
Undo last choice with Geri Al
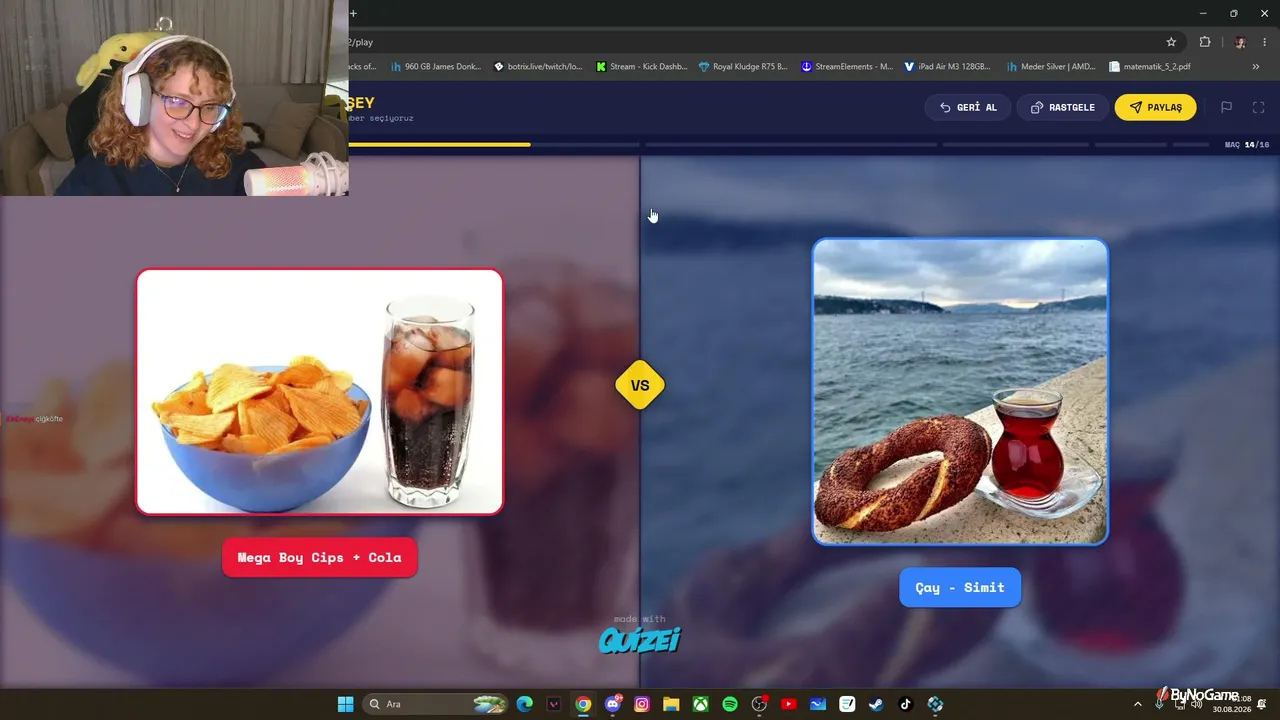tap(968, 107)
